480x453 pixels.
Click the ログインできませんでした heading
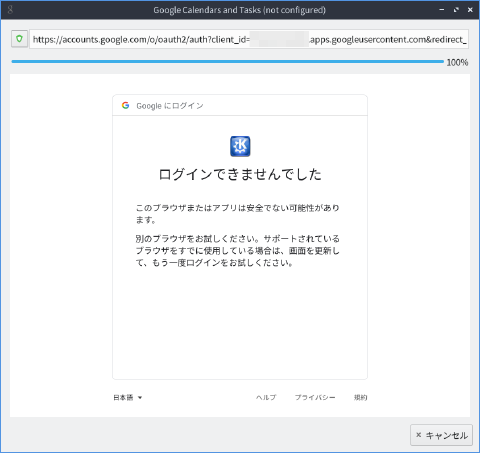(240, 174)
